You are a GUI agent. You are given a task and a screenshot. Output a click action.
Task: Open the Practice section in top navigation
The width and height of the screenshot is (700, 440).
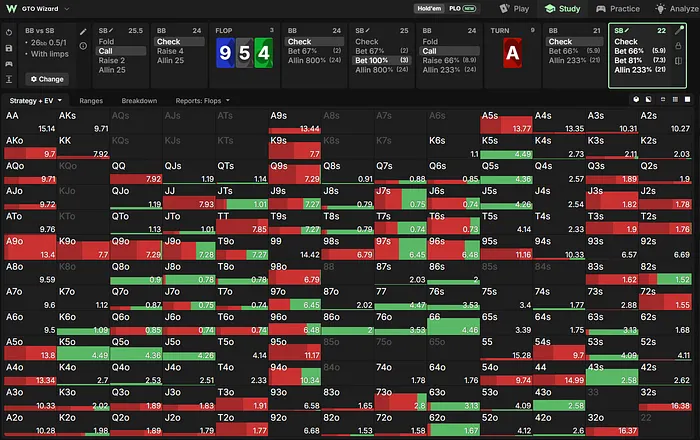click(x=618, y=8)
